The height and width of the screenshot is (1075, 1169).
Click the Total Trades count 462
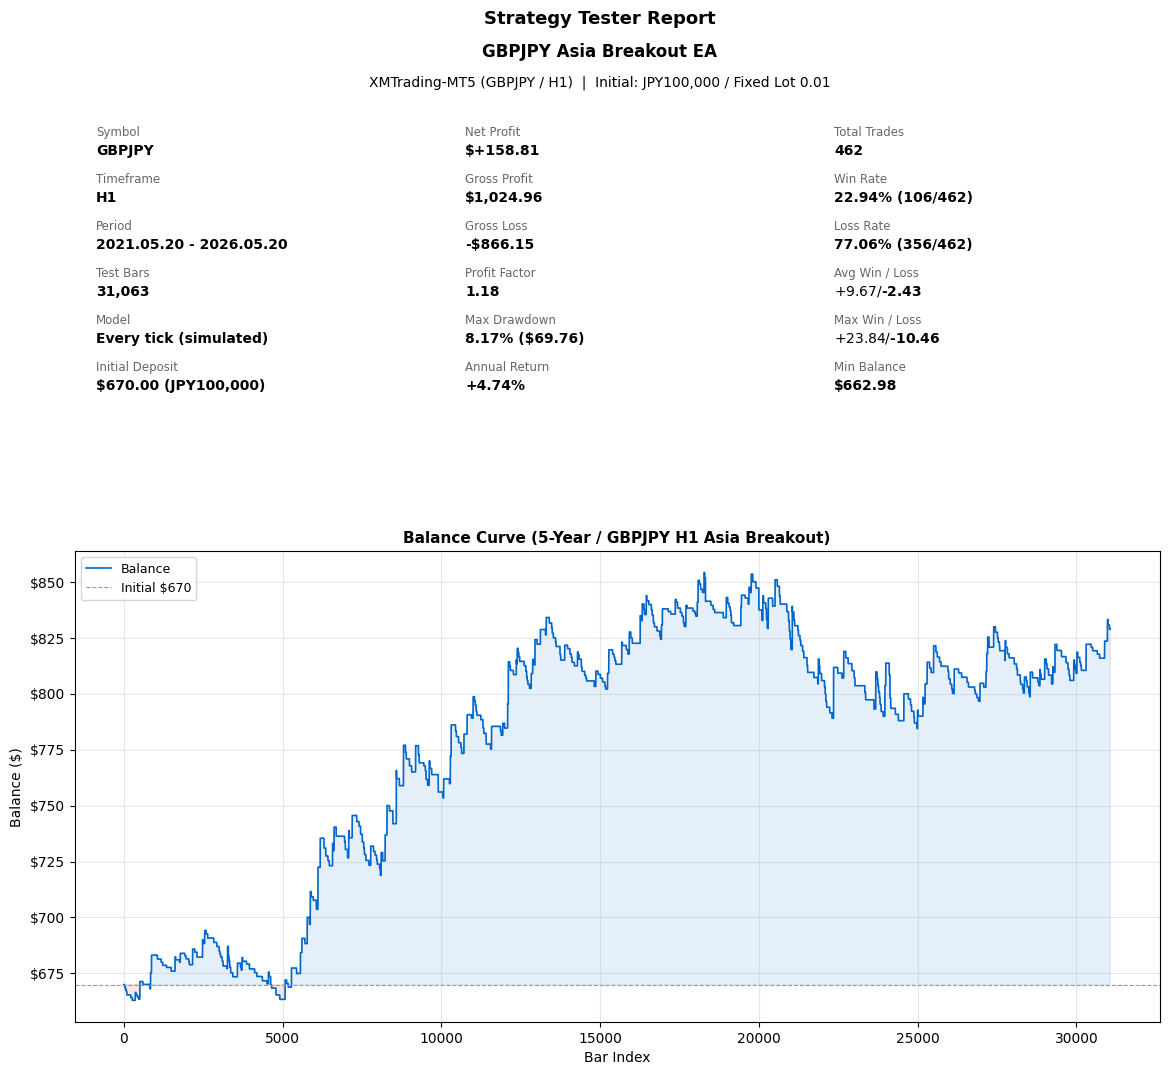(848, 151)
